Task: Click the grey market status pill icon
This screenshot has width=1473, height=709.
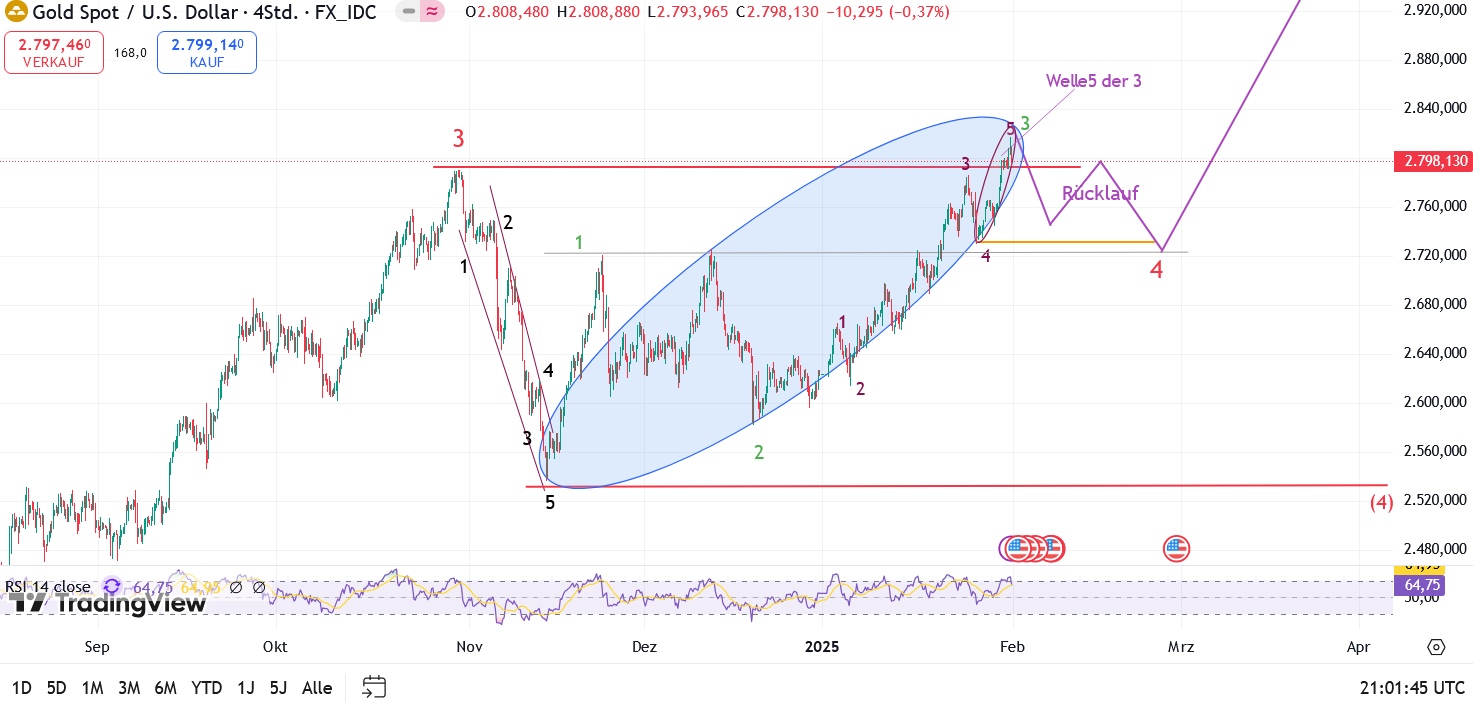Action: (407, 12)
